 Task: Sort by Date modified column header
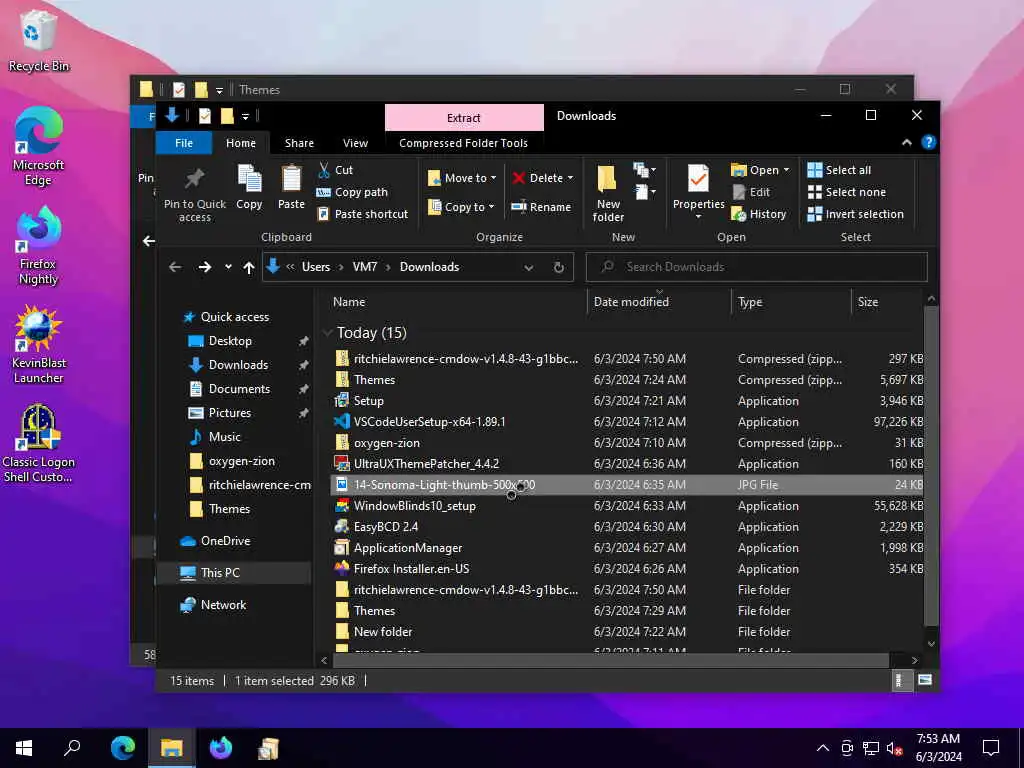[x=659, y=302]
